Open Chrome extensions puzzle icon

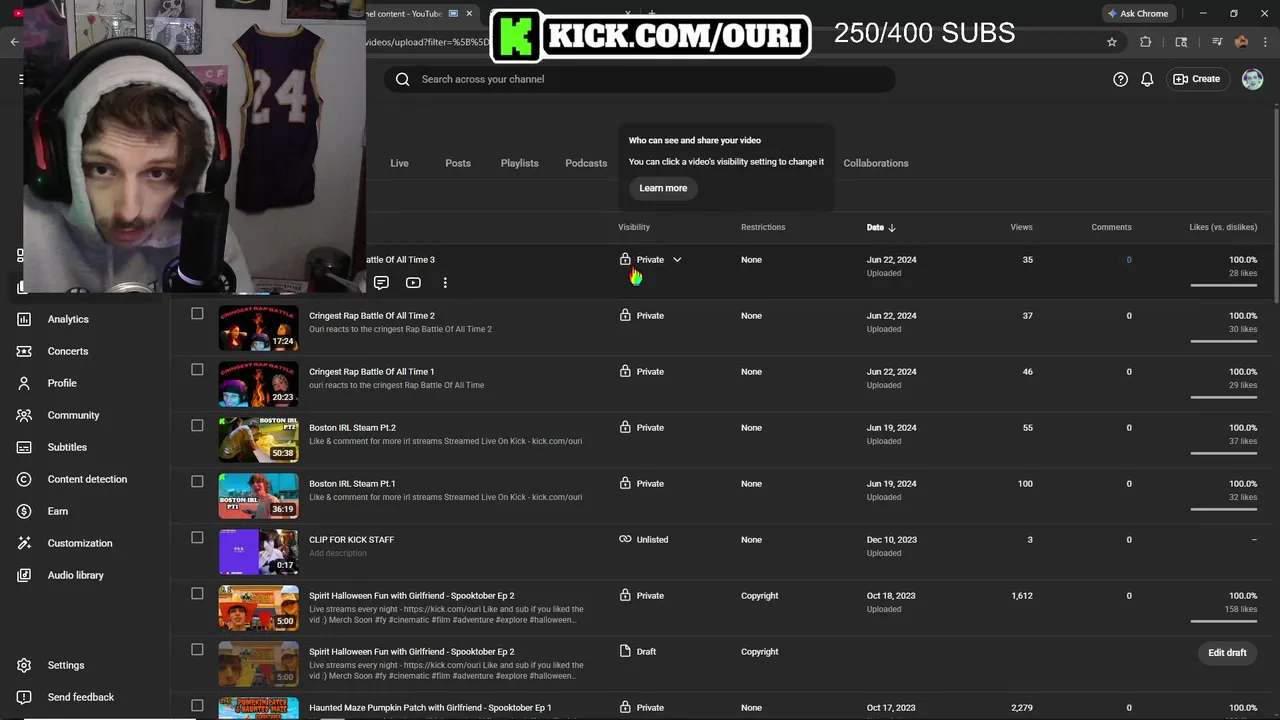pyautogui.click(x=1146, y=42)
